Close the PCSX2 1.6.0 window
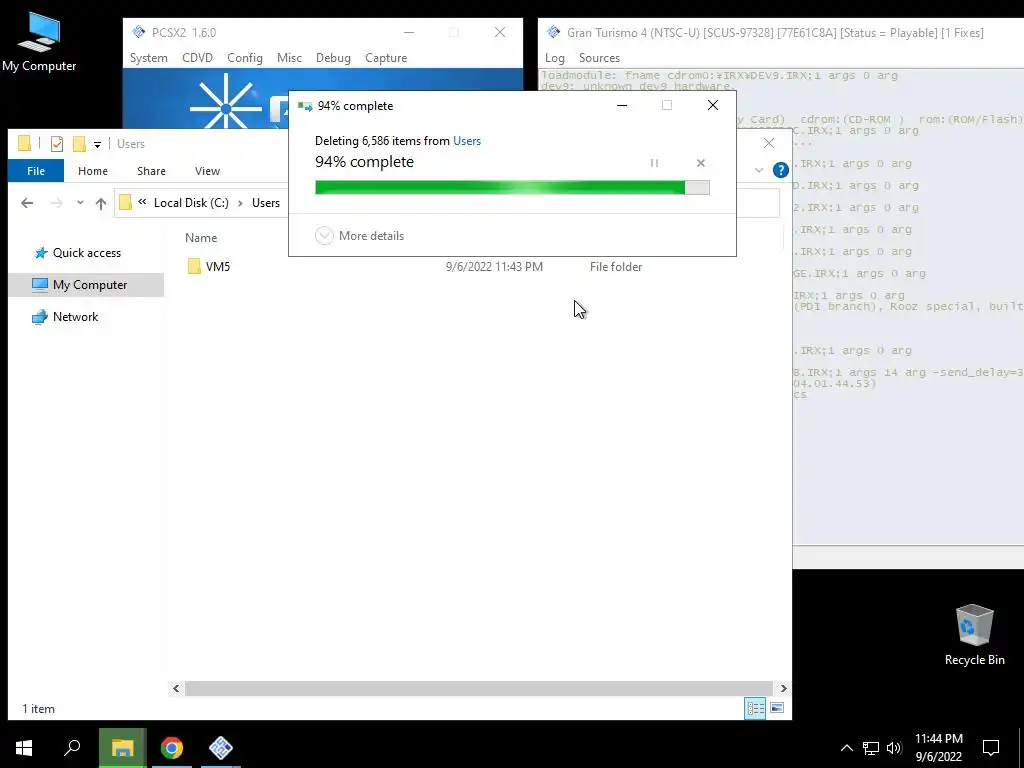1024x768 pixels. click(500, 32)
